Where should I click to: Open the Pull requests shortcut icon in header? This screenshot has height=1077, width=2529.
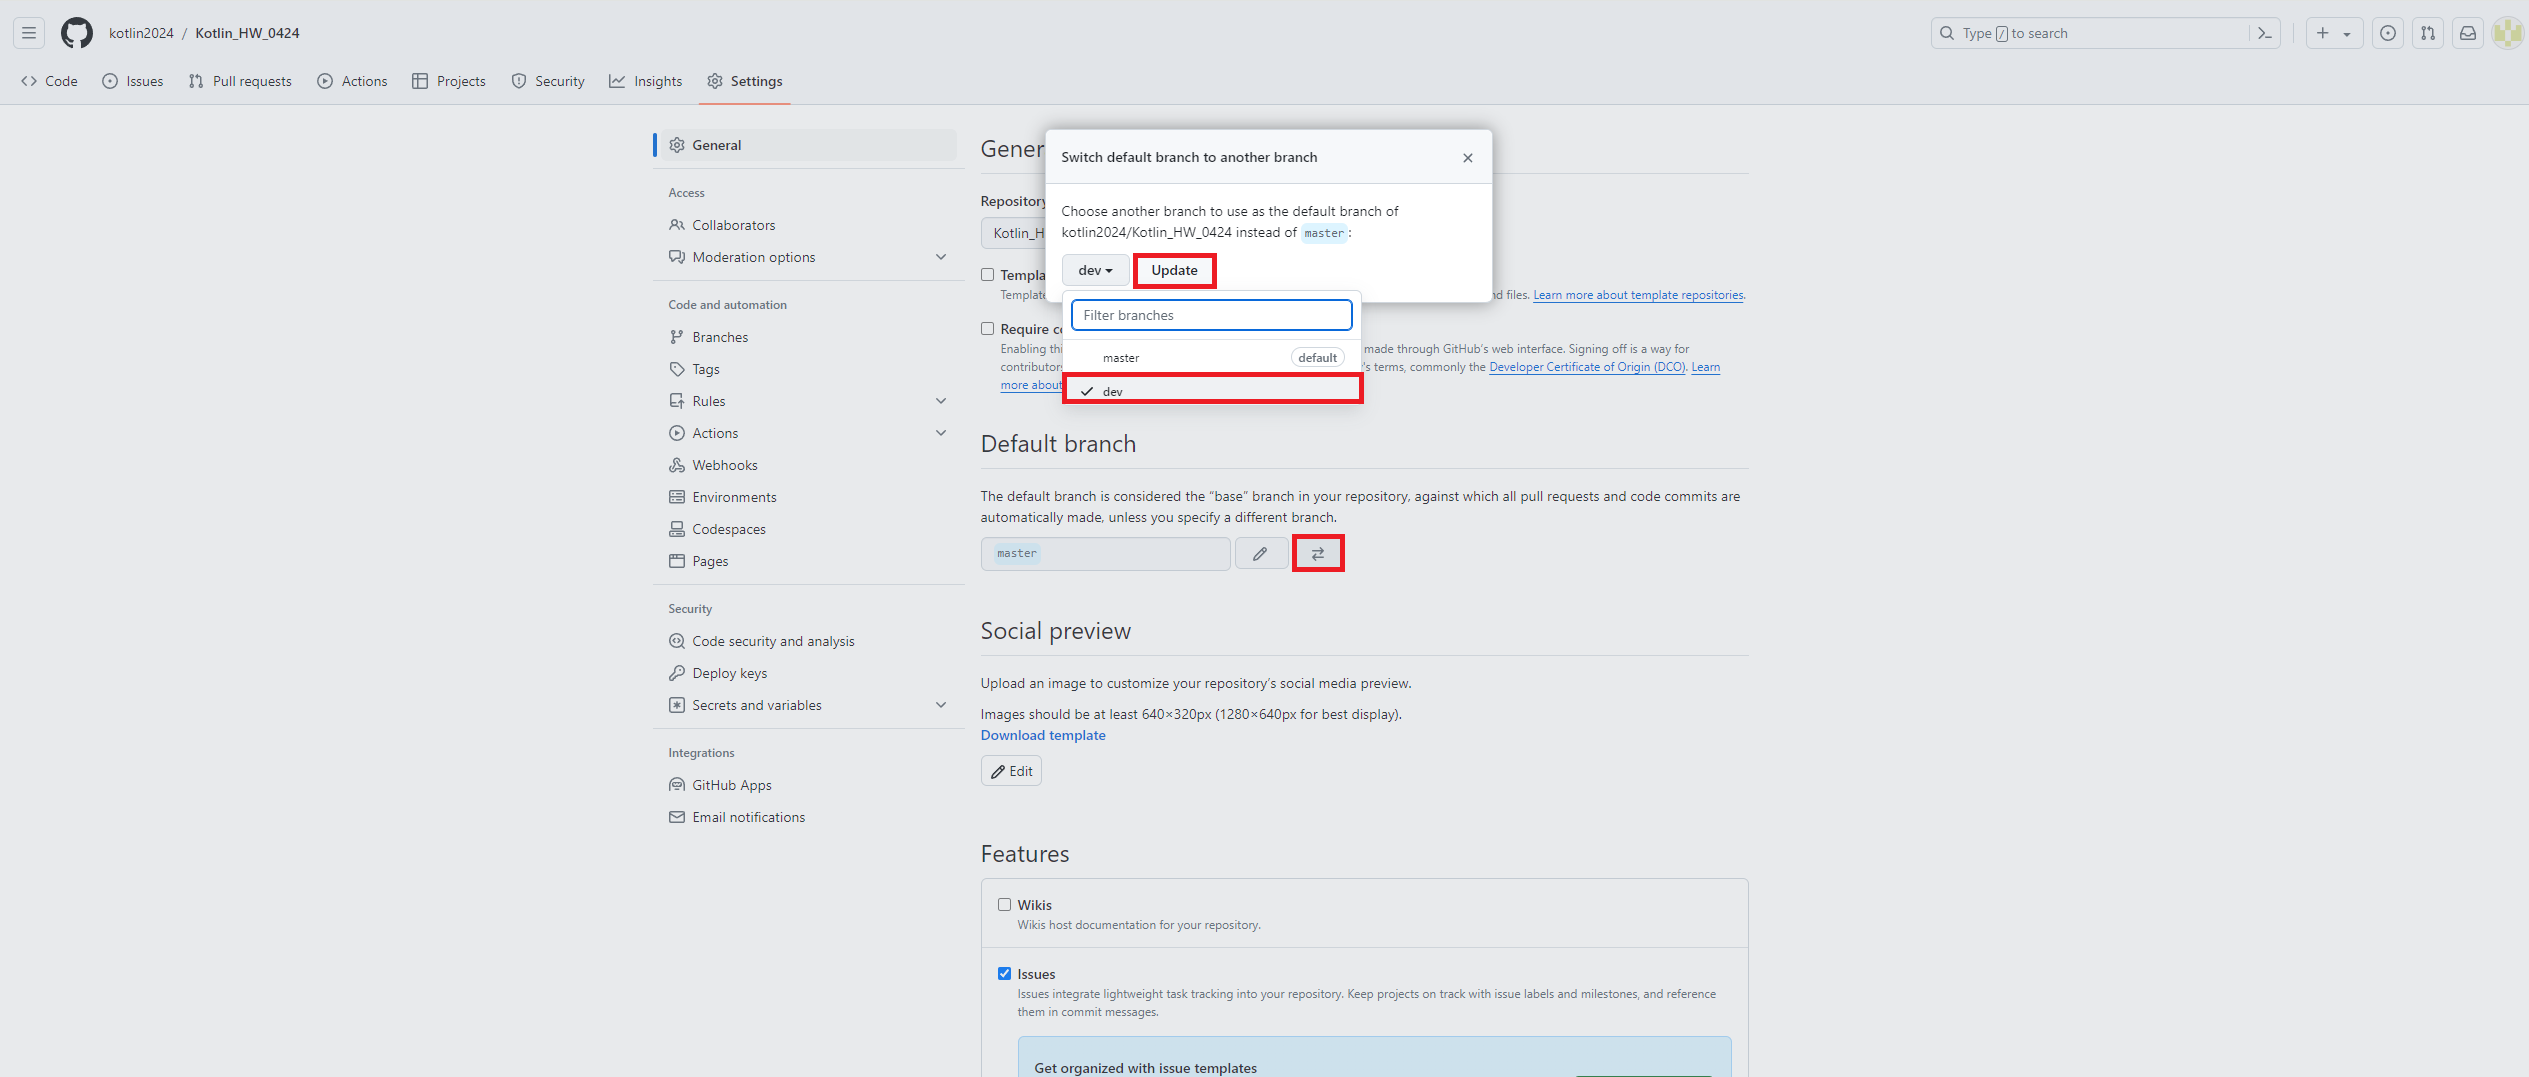(x=2428, y=33)
